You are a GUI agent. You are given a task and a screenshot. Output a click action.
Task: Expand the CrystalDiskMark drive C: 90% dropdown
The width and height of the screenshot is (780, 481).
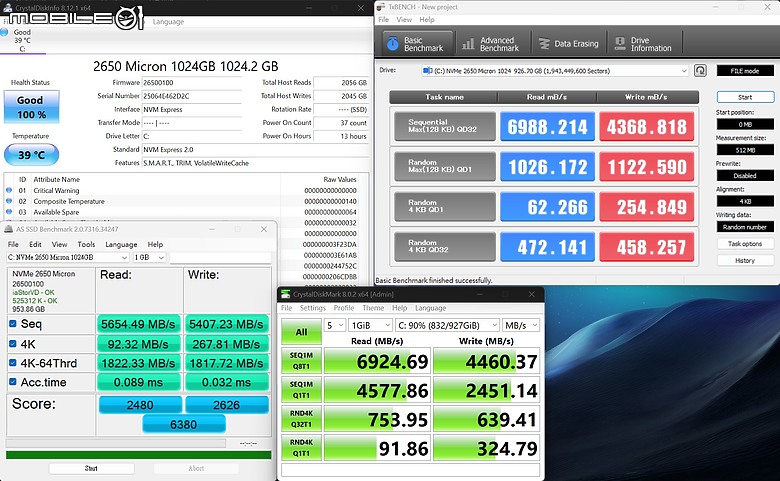(x=447, y=325)
